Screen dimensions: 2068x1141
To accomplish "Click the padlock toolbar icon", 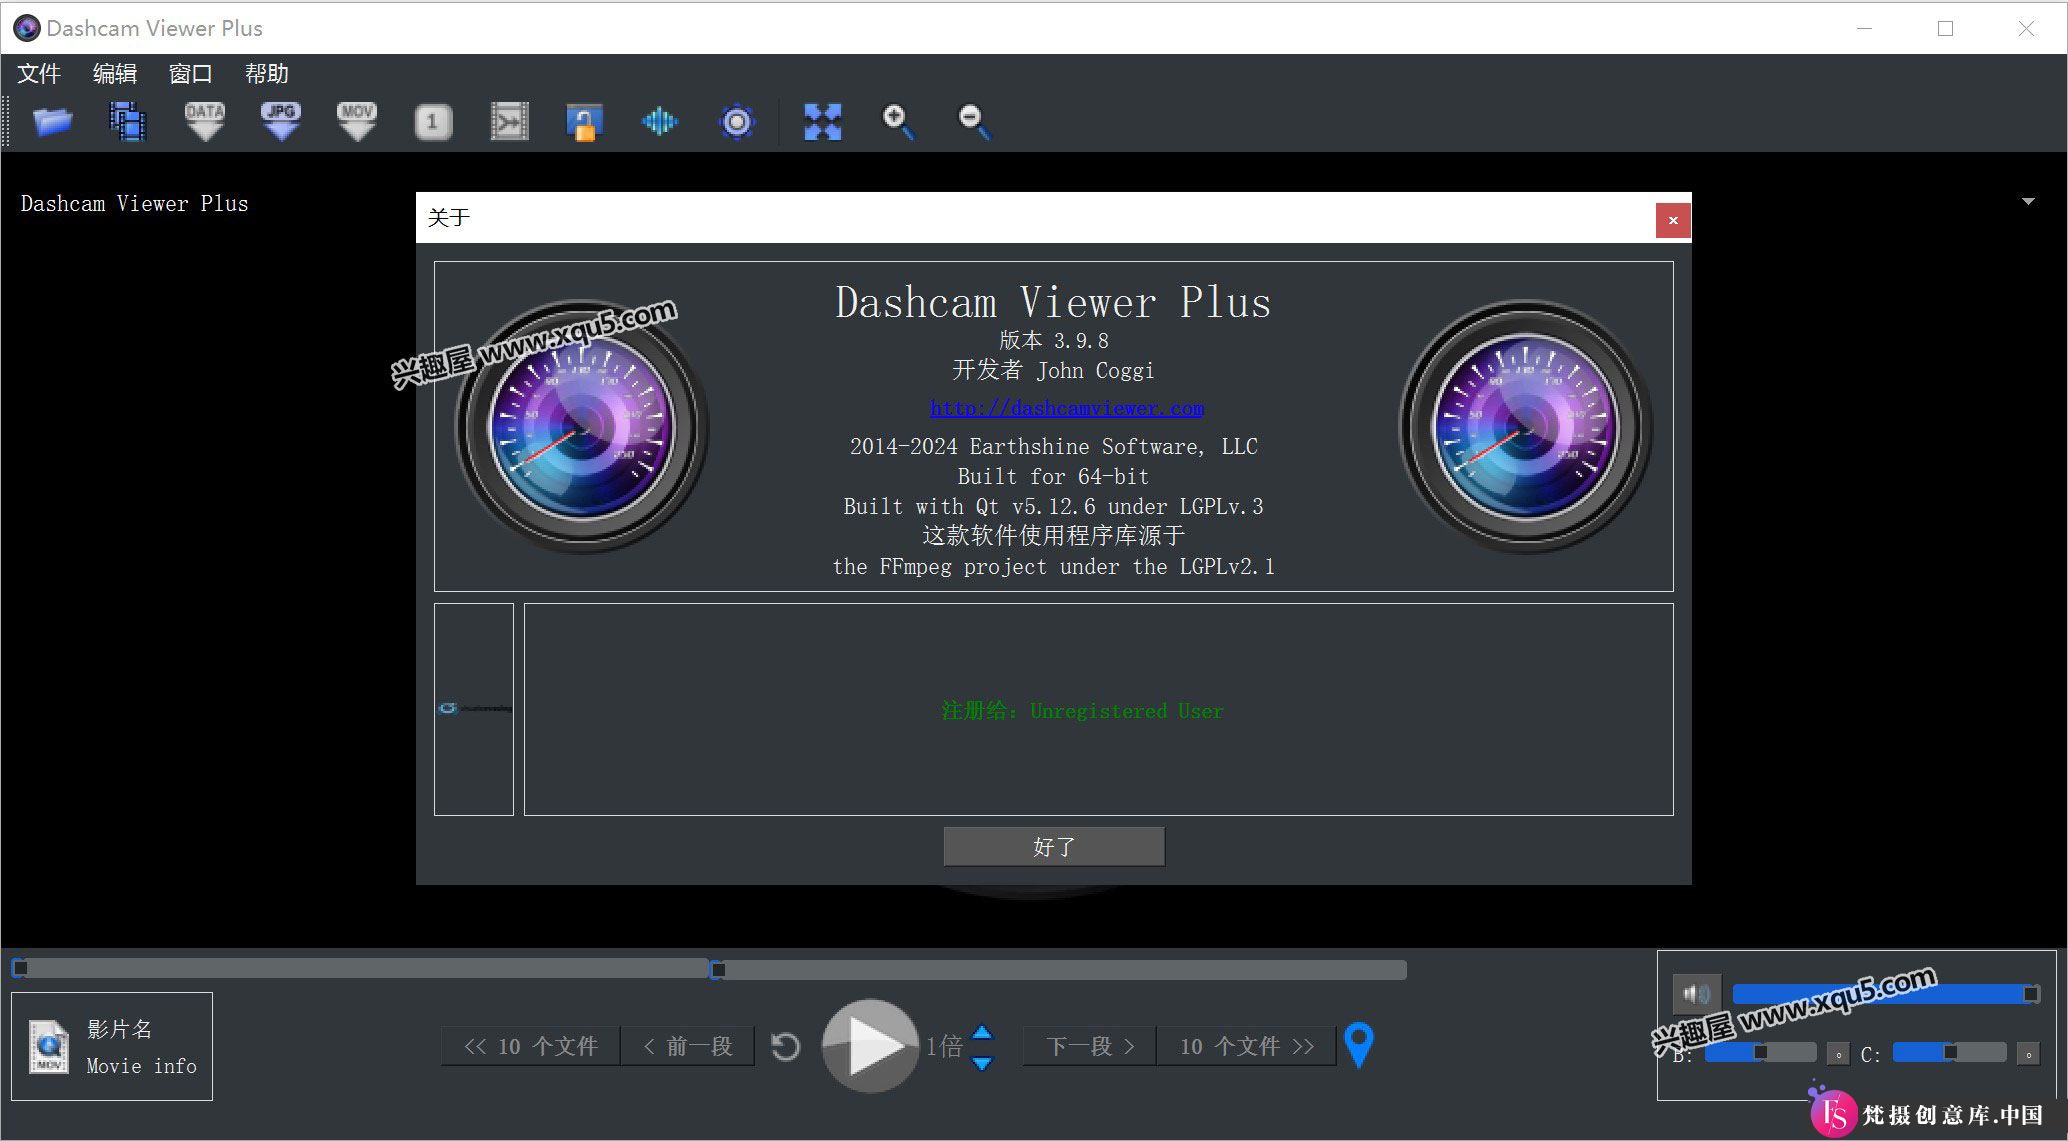I will (584, 122).
